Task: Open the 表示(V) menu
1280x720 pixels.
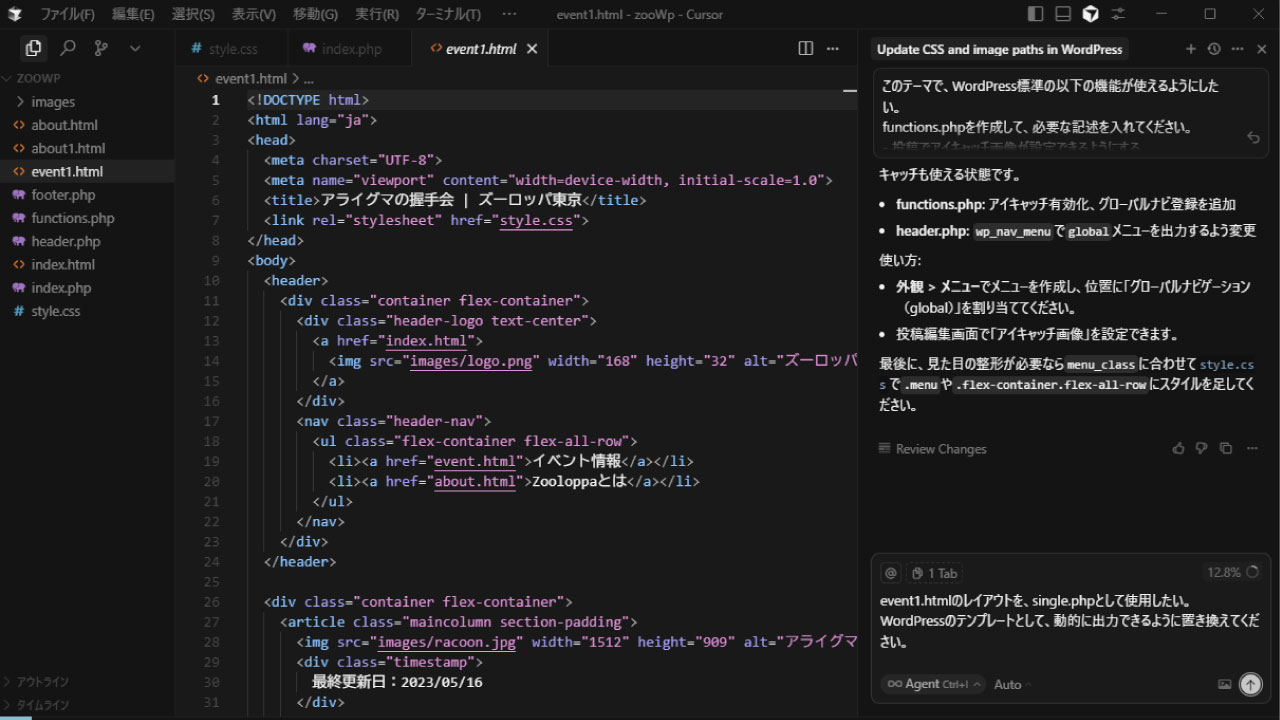Action: (x=254, y=14)
